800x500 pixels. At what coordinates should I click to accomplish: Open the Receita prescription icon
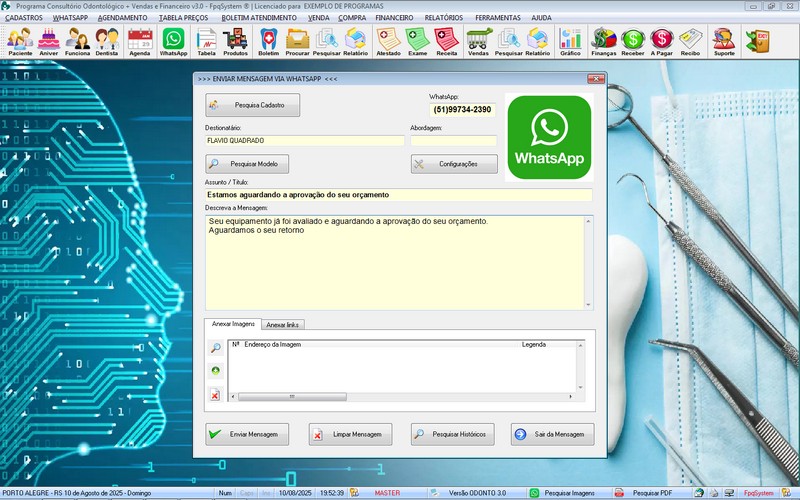447,40
